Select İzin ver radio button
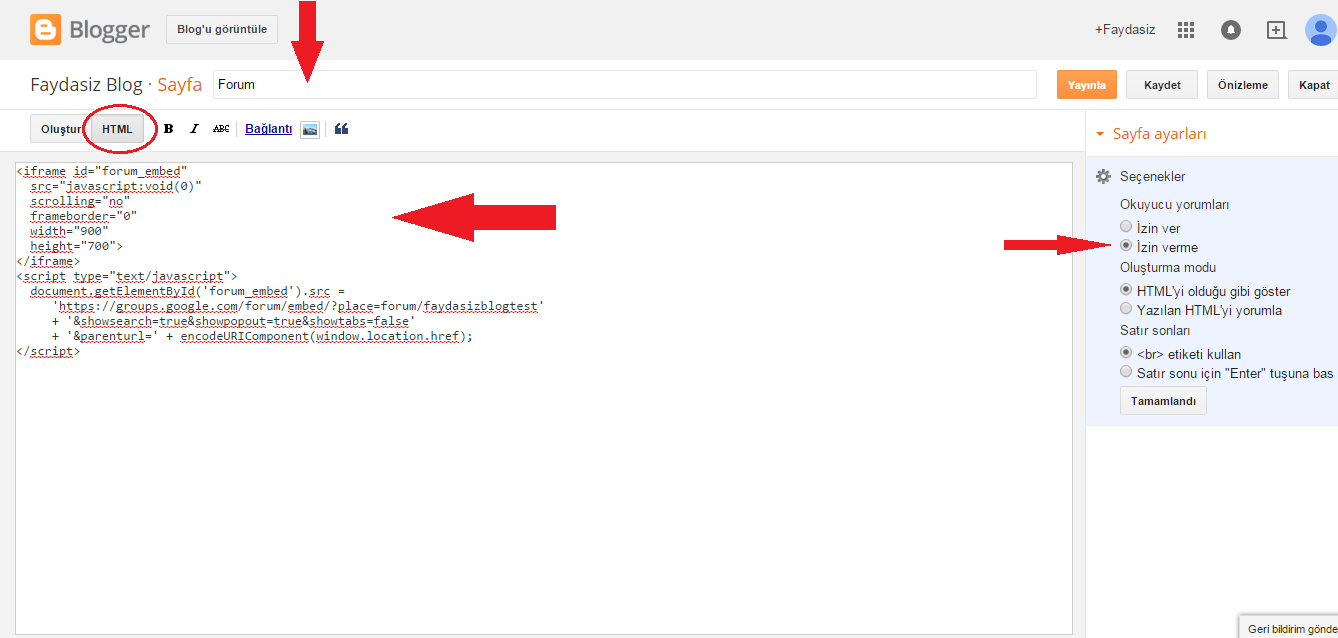The image size is (1338, 638). [1127, 227]
